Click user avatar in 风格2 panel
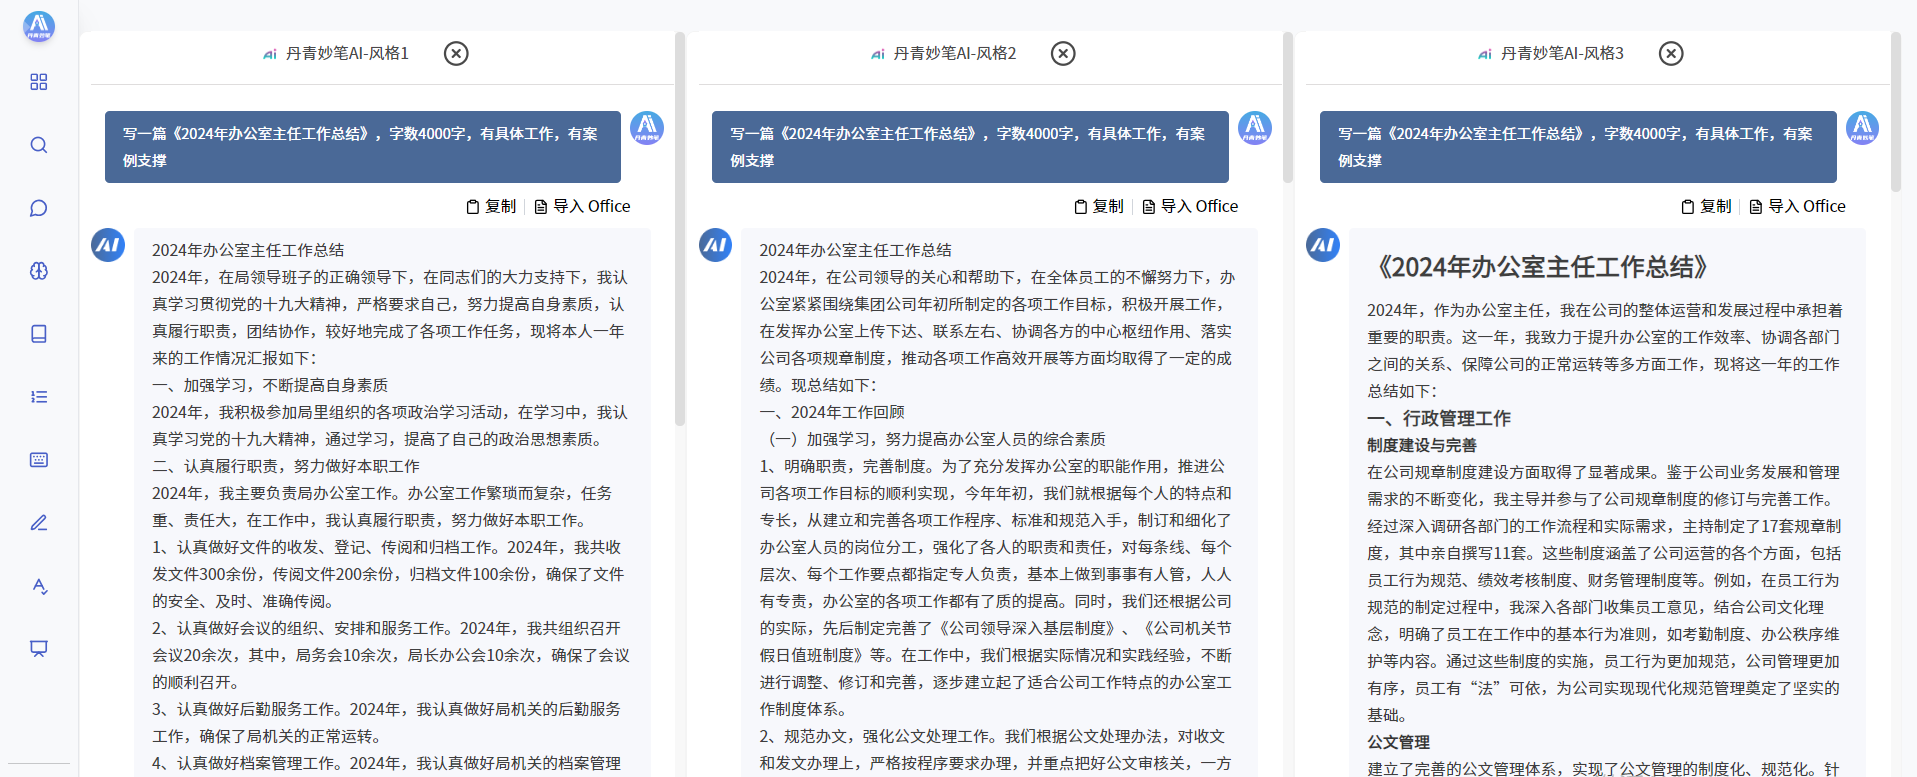Image resolution: width=1917 pixels, height=777 pixels. tap(1255, 128)
